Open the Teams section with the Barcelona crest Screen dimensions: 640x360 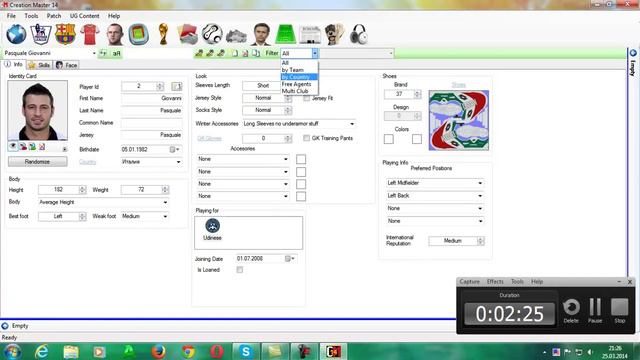[x=65, y=34]
